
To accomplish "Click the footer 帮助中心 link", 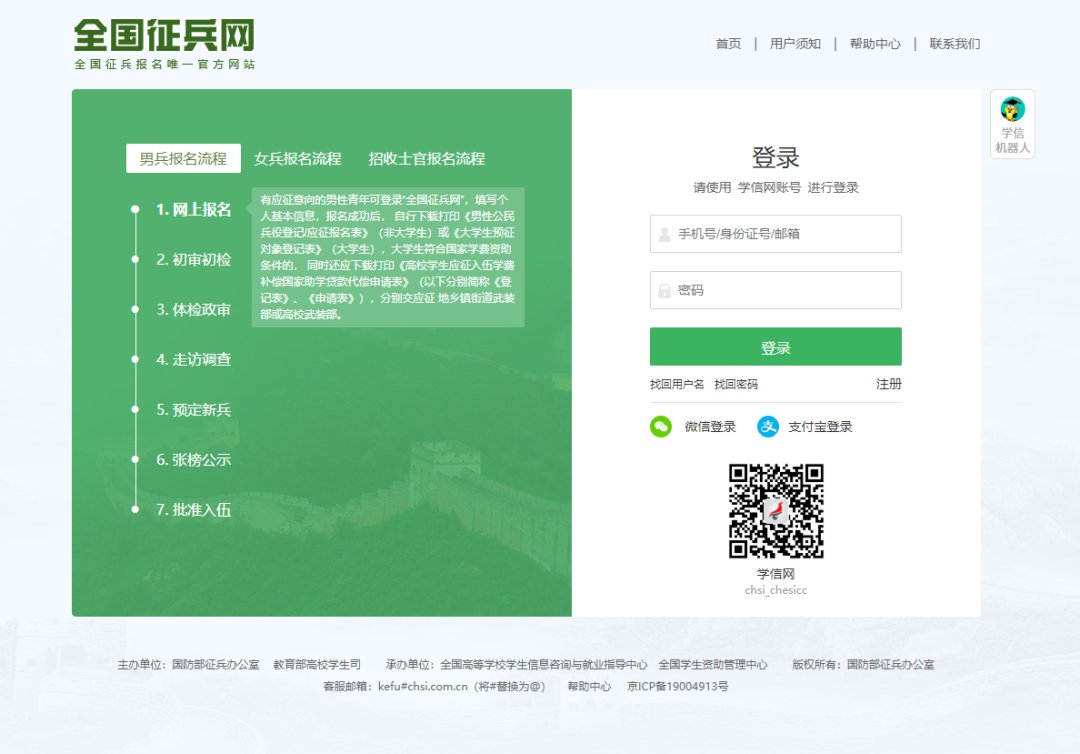I will [589, 687].
